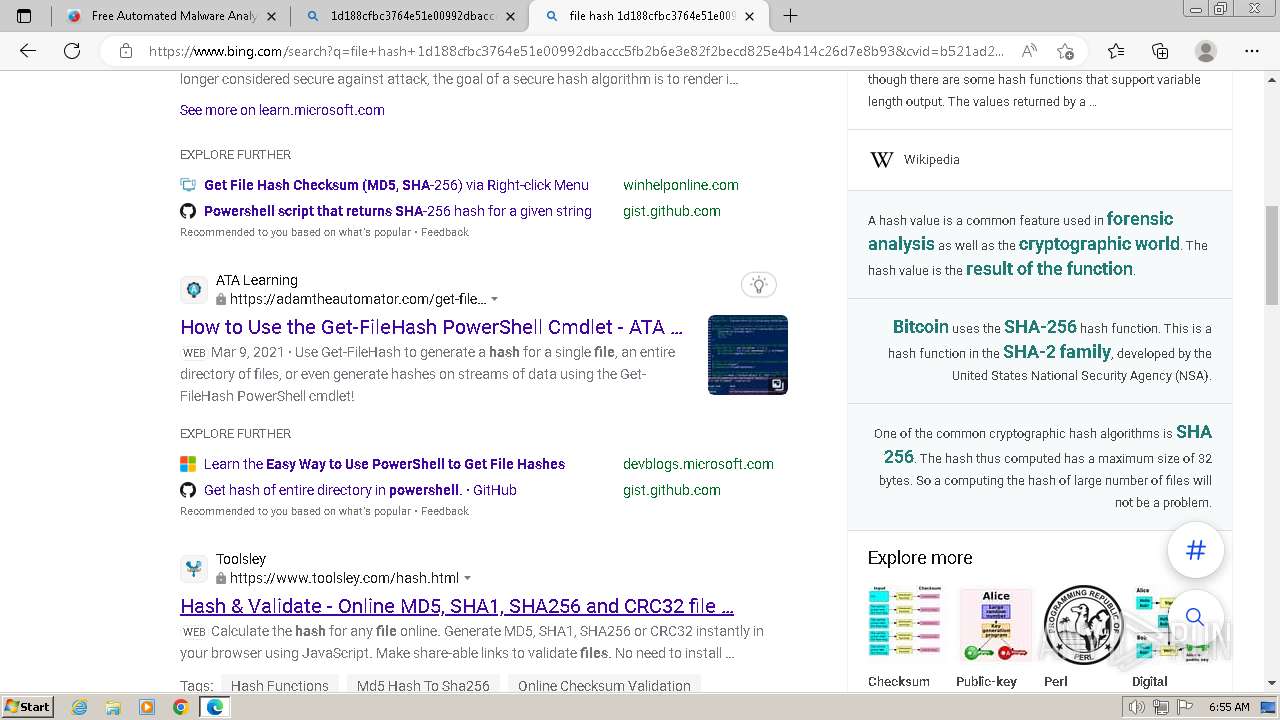Image resolution: width=1280 pixels, height=720 pixels.
Task: Open How to Use the Get-FileHash PowerShell Cmdlet
Action: coord(431,327)
